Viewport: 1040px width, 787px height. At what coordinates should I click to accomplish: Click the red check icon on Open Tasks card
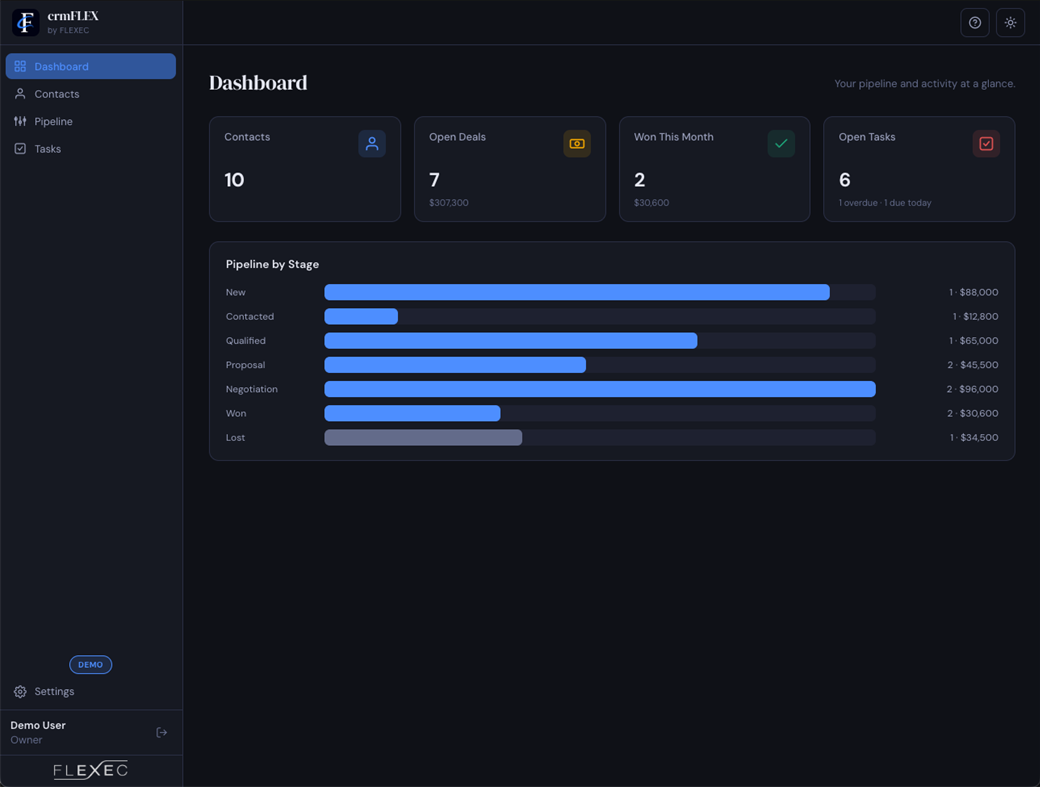pos(986,144)
